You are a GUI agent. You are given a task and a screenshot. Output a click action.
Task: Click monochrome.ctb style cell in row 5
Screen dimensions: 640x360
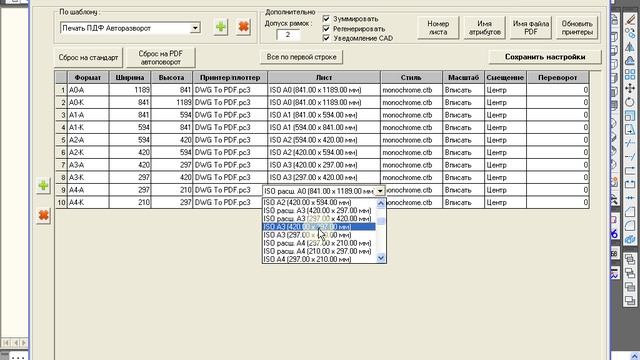click(x=411, y=140)
